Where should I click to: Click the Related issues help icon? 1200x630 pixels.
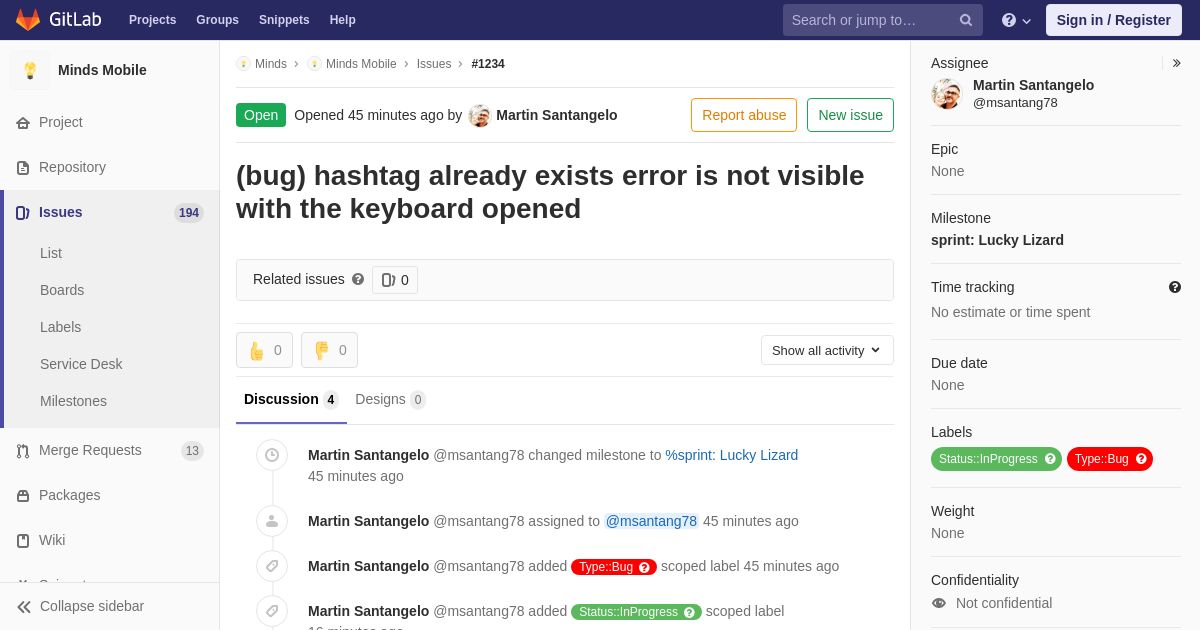[358, 279]
